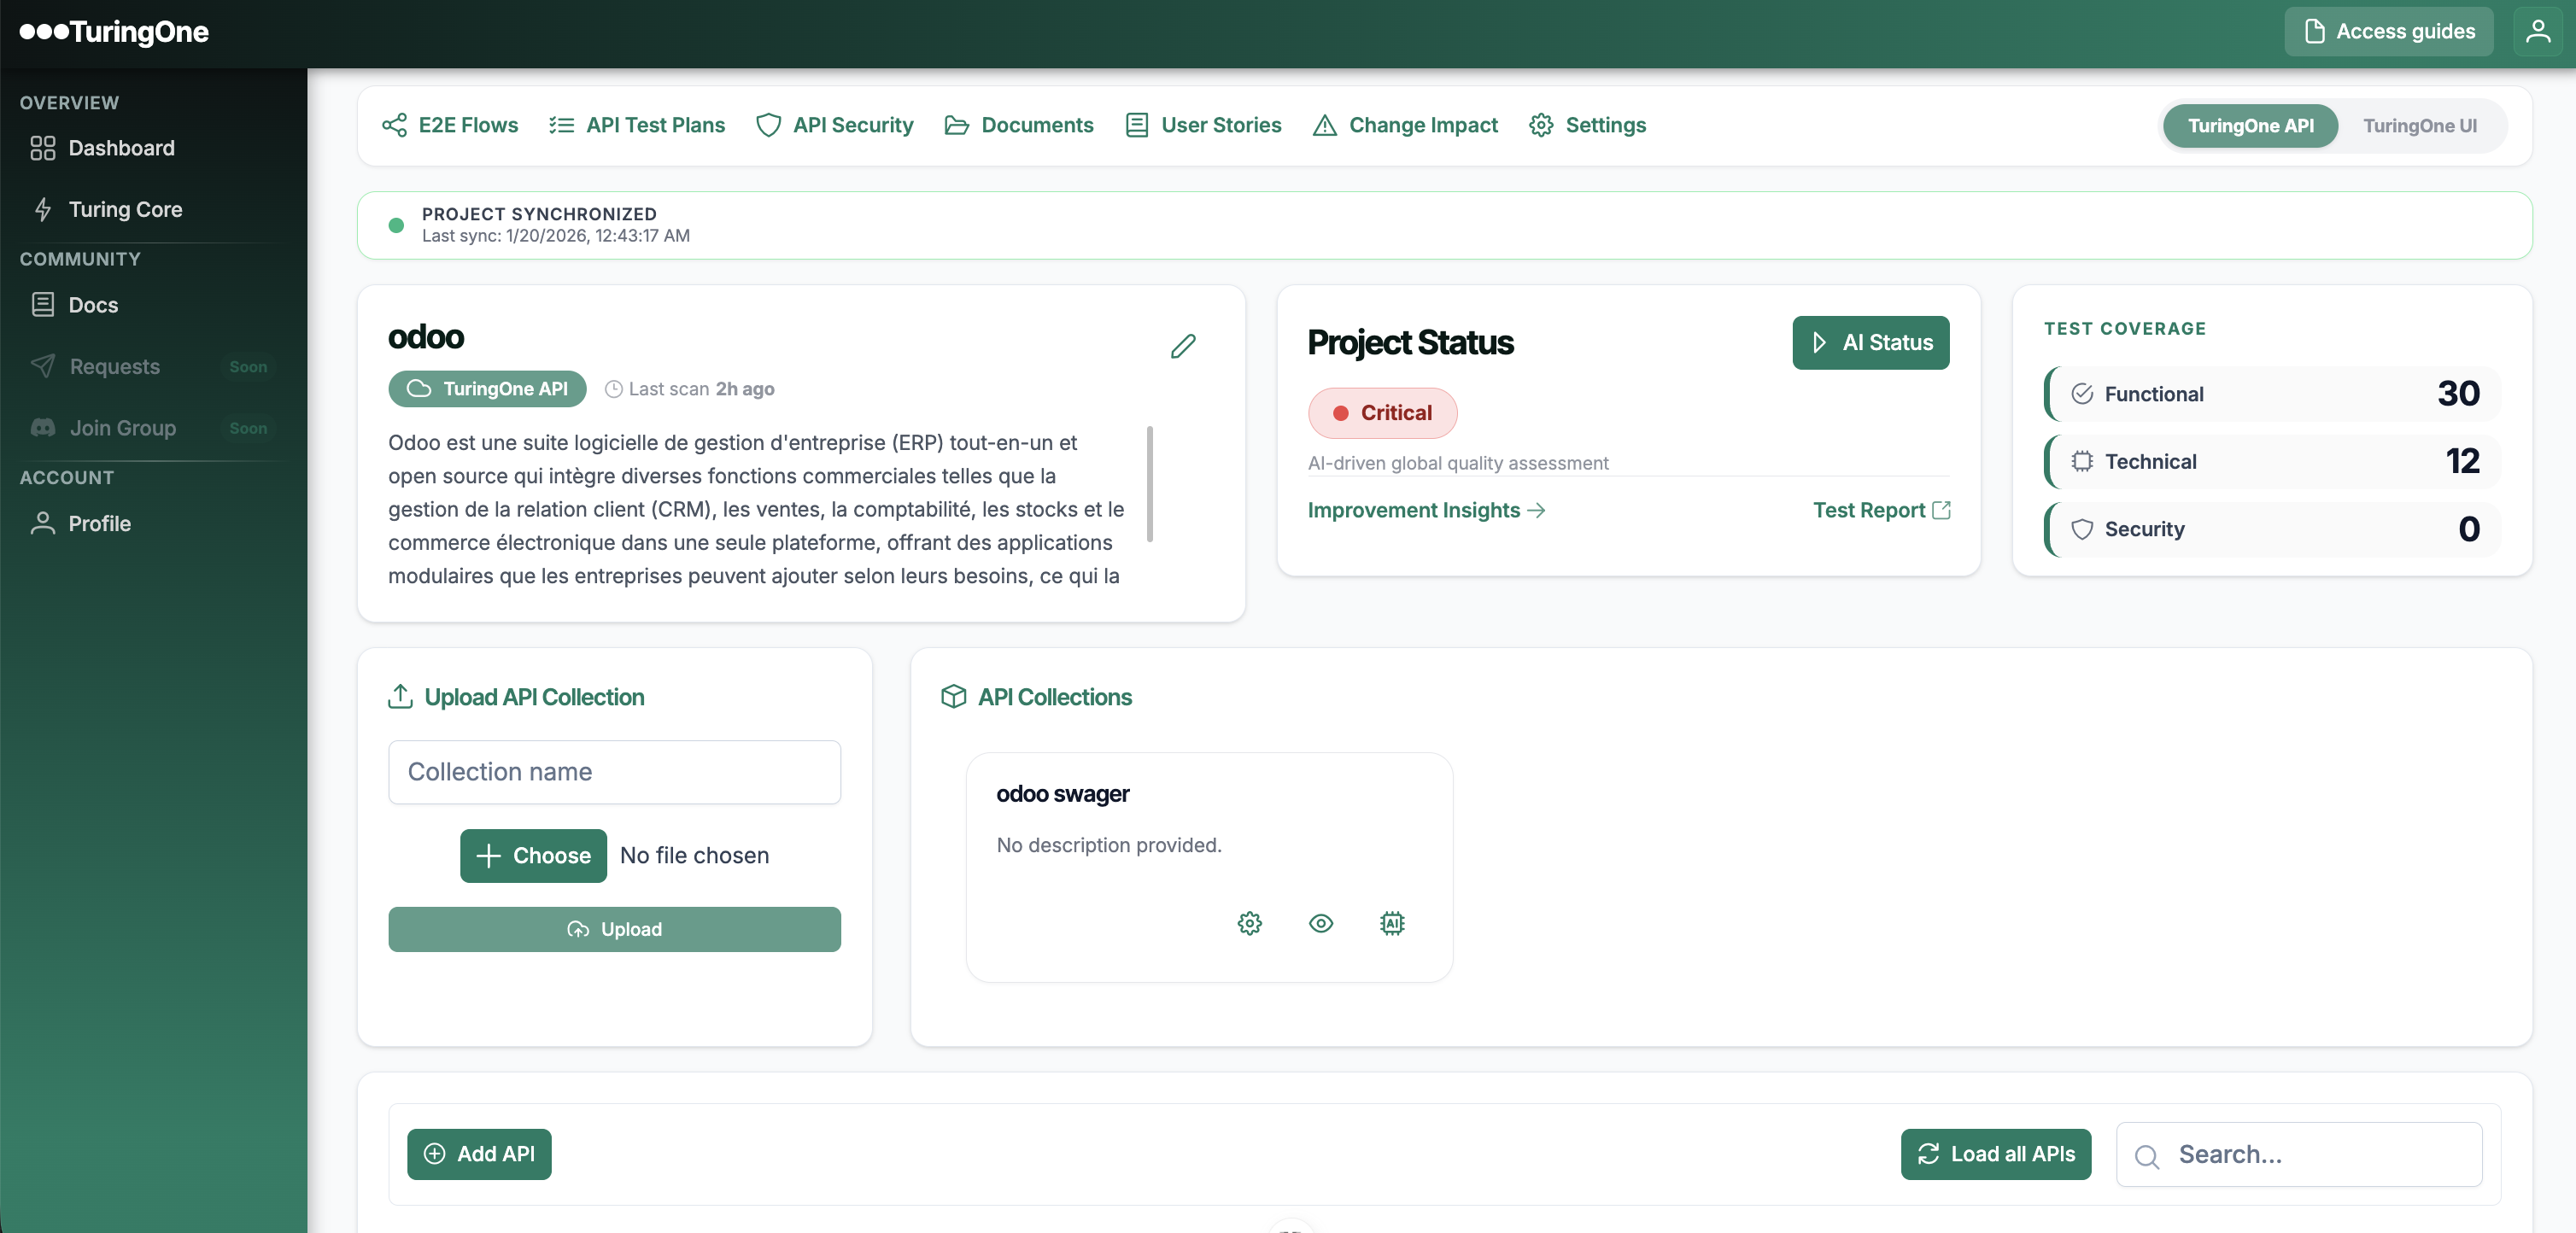
Task: Click the AI Status button
Action: coord(1870,342)
